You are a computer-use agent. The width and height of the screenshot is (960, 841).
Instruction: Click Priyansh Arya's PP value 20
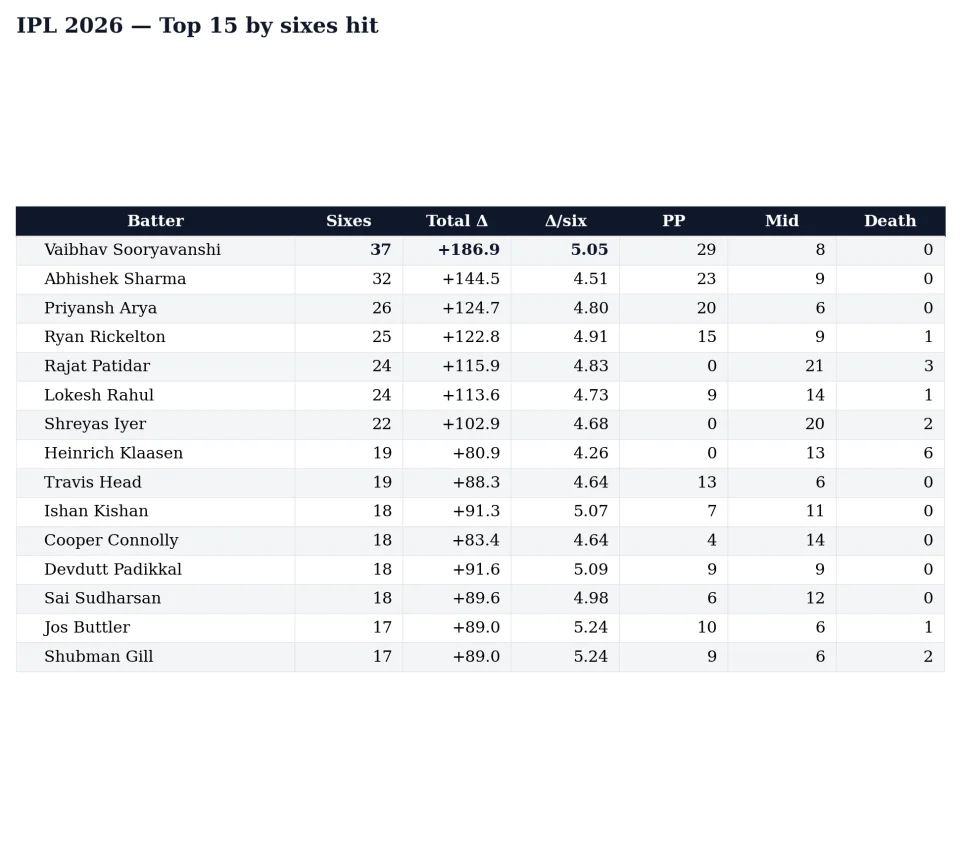[707, 308]
